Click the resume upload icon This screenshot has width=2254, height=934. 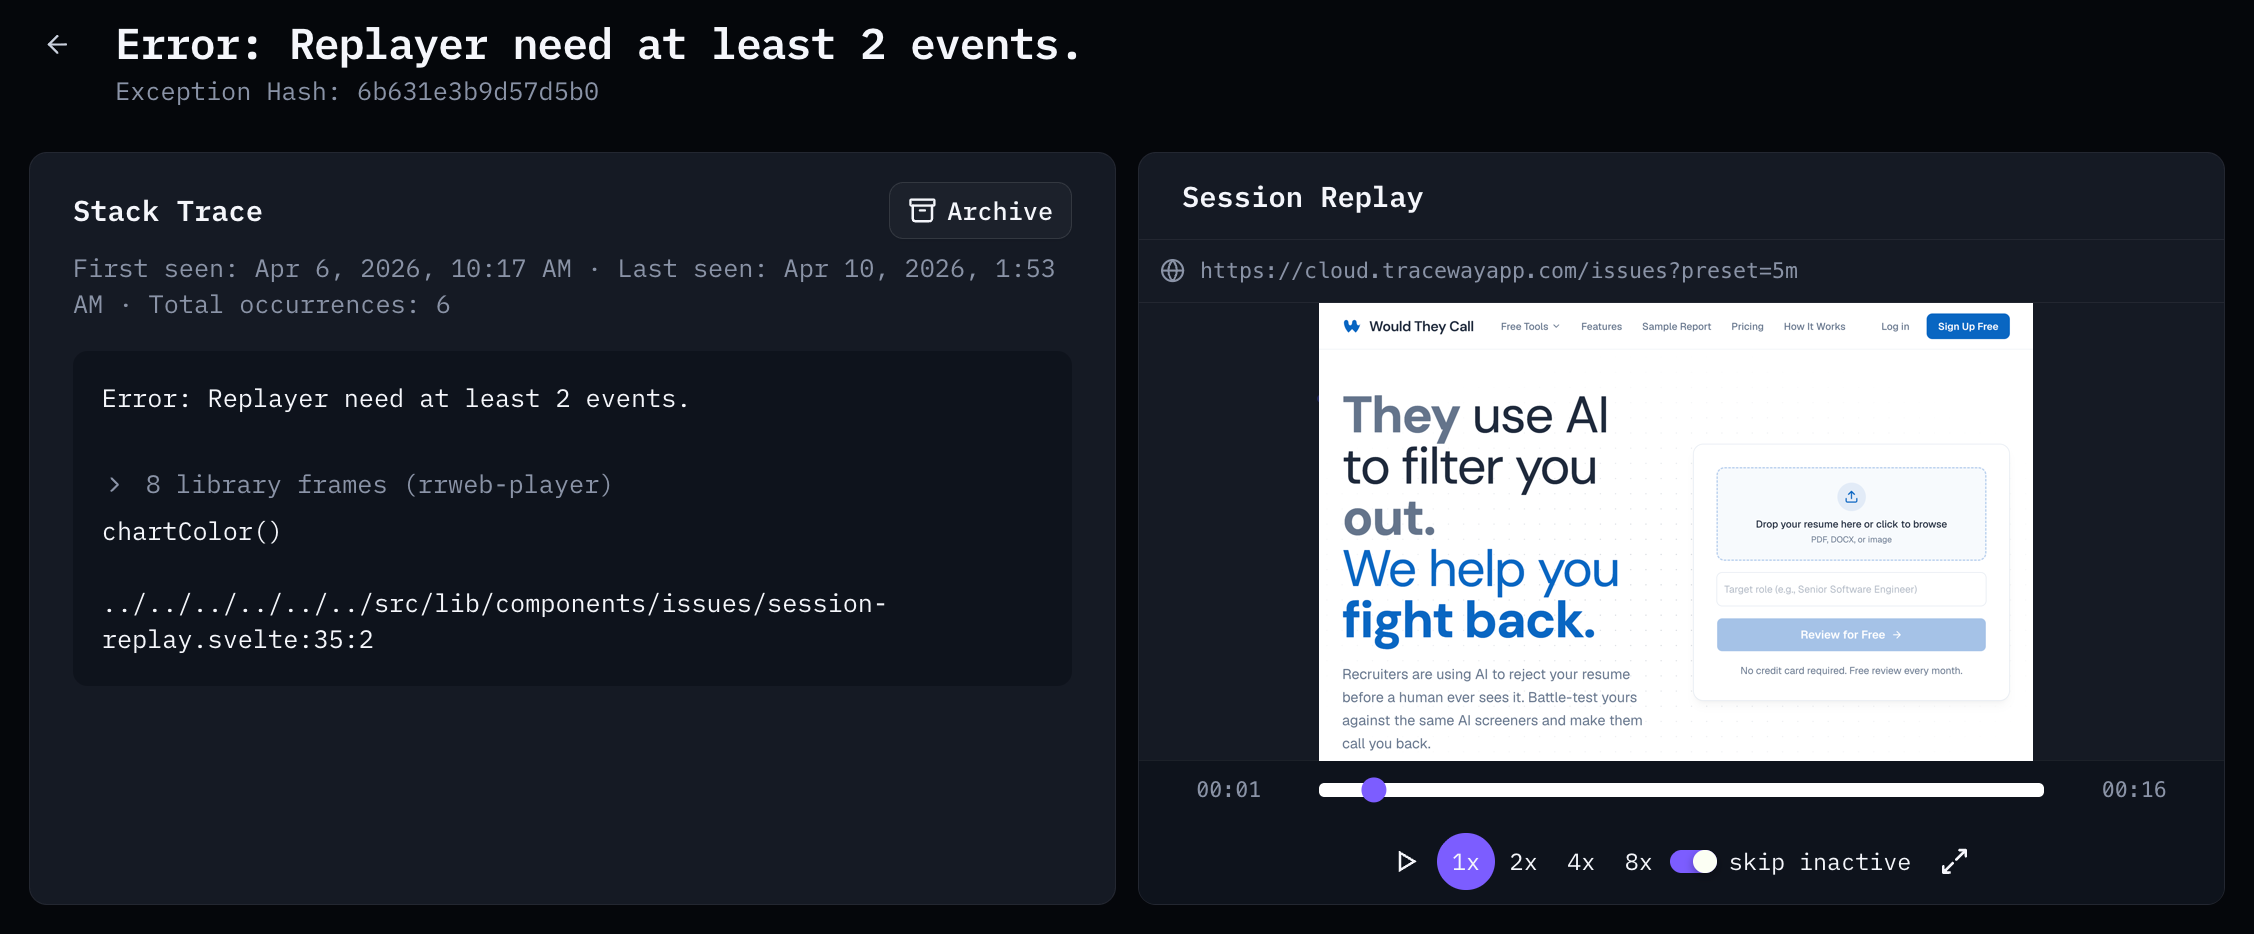tap(1851, 497)
